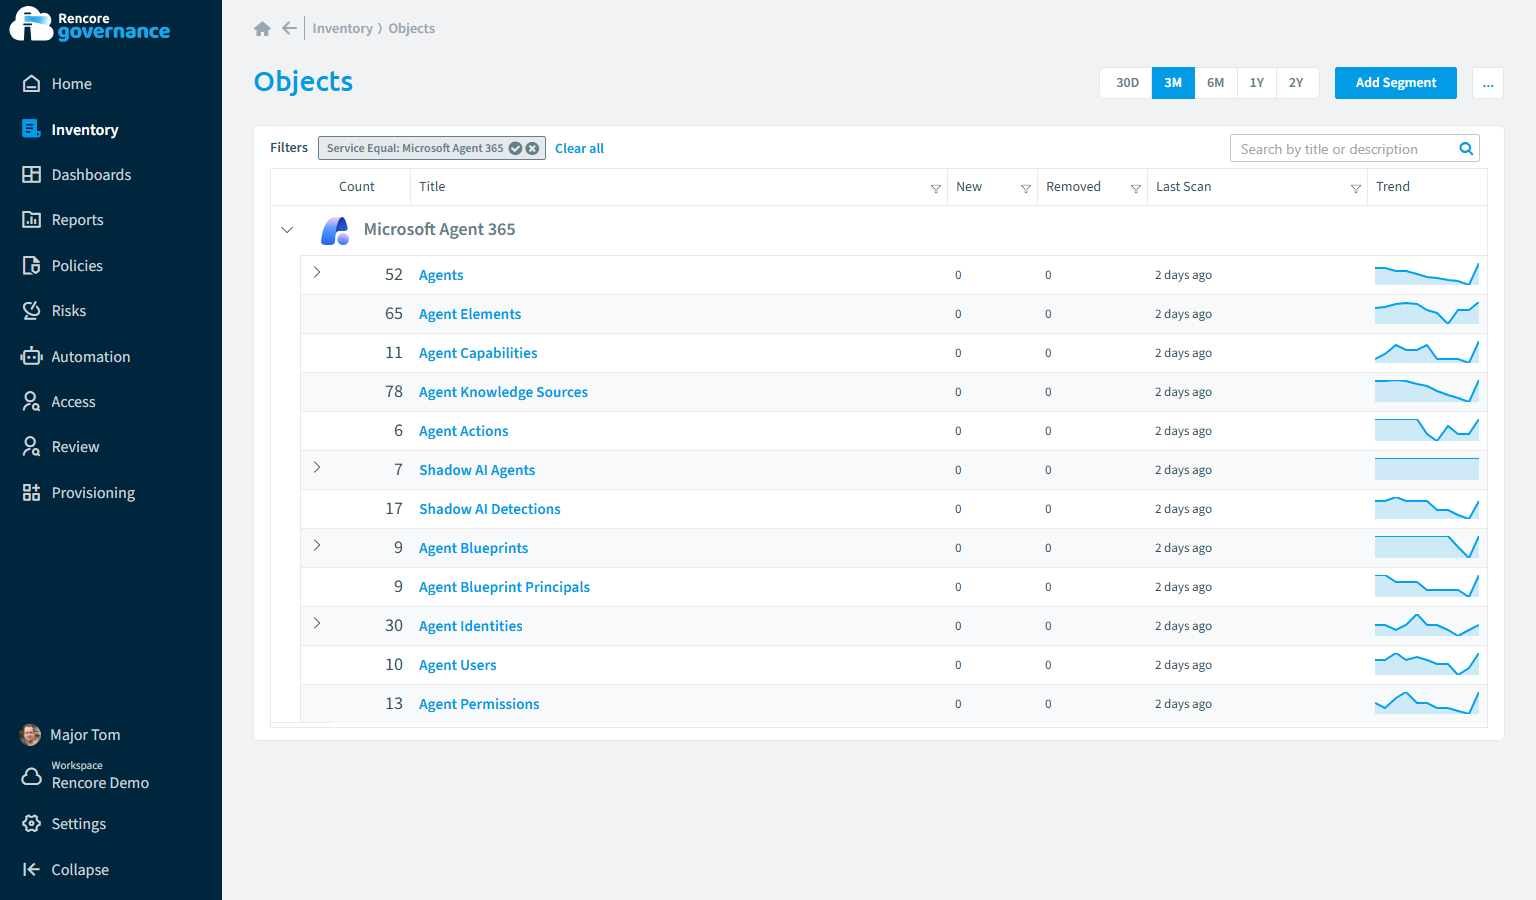
Task: Click the search magnifier icon
Action: [x=1466, y=149]
